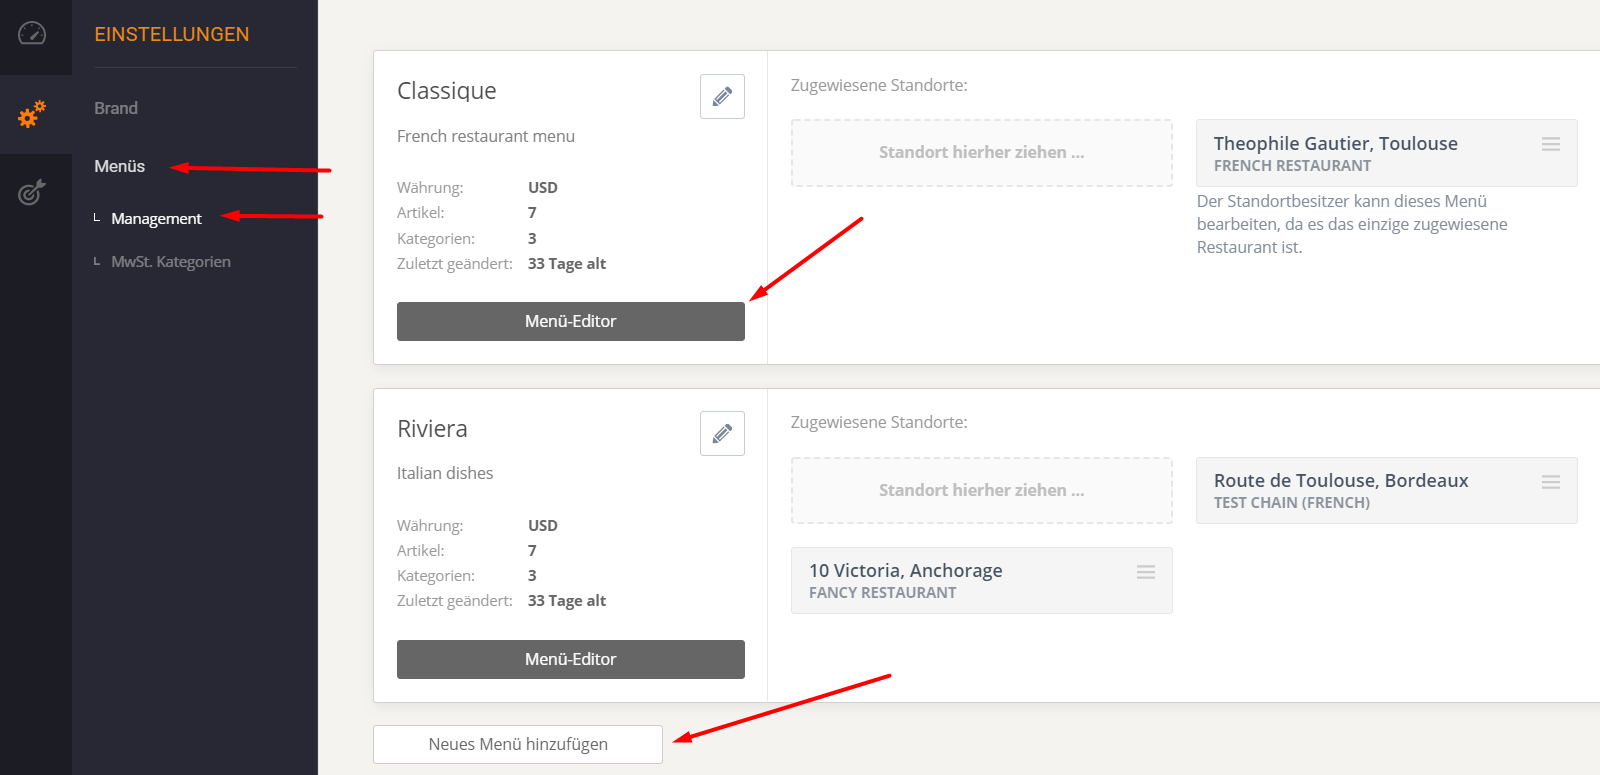Edit the Classique menu with pencil icon
Screen dimensions: 1600x775
click(x=722, y=96)
